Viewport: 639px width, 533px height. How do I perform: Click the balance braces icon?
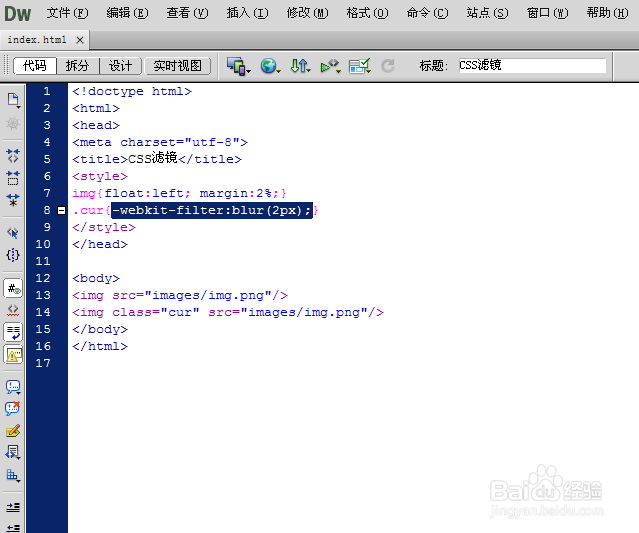(x=13, y=255)
